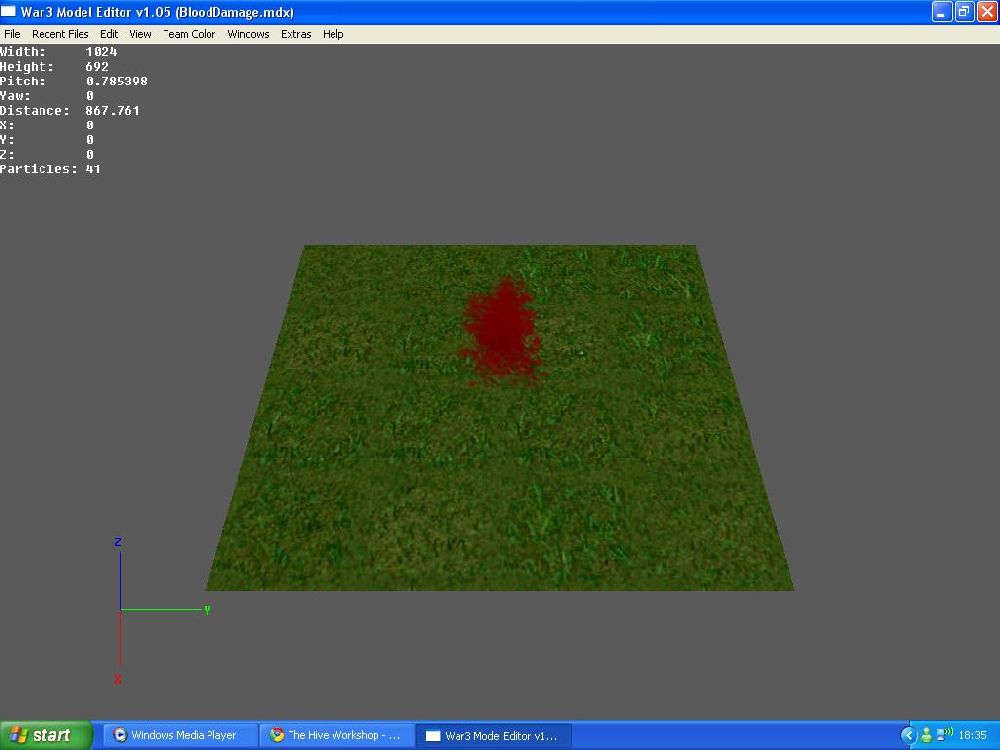Click the green Y axis label
Screen dimensions: 1000x750
pos(207,610)
